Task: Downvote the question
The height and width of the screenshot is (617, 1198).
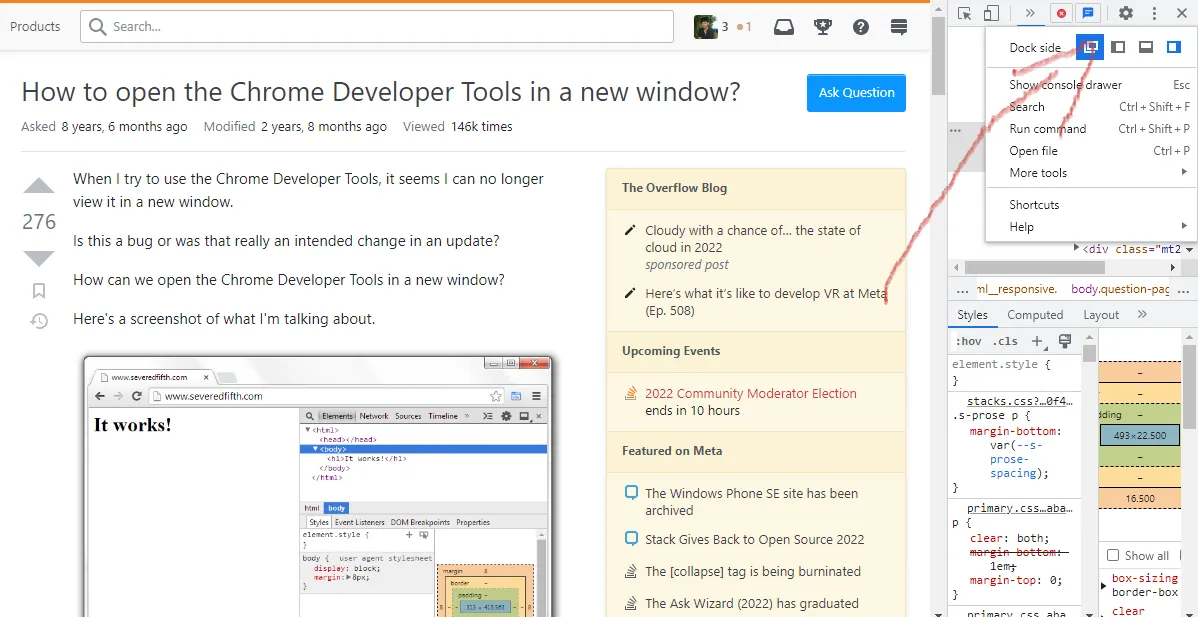Action: click(x=39, y=258)
